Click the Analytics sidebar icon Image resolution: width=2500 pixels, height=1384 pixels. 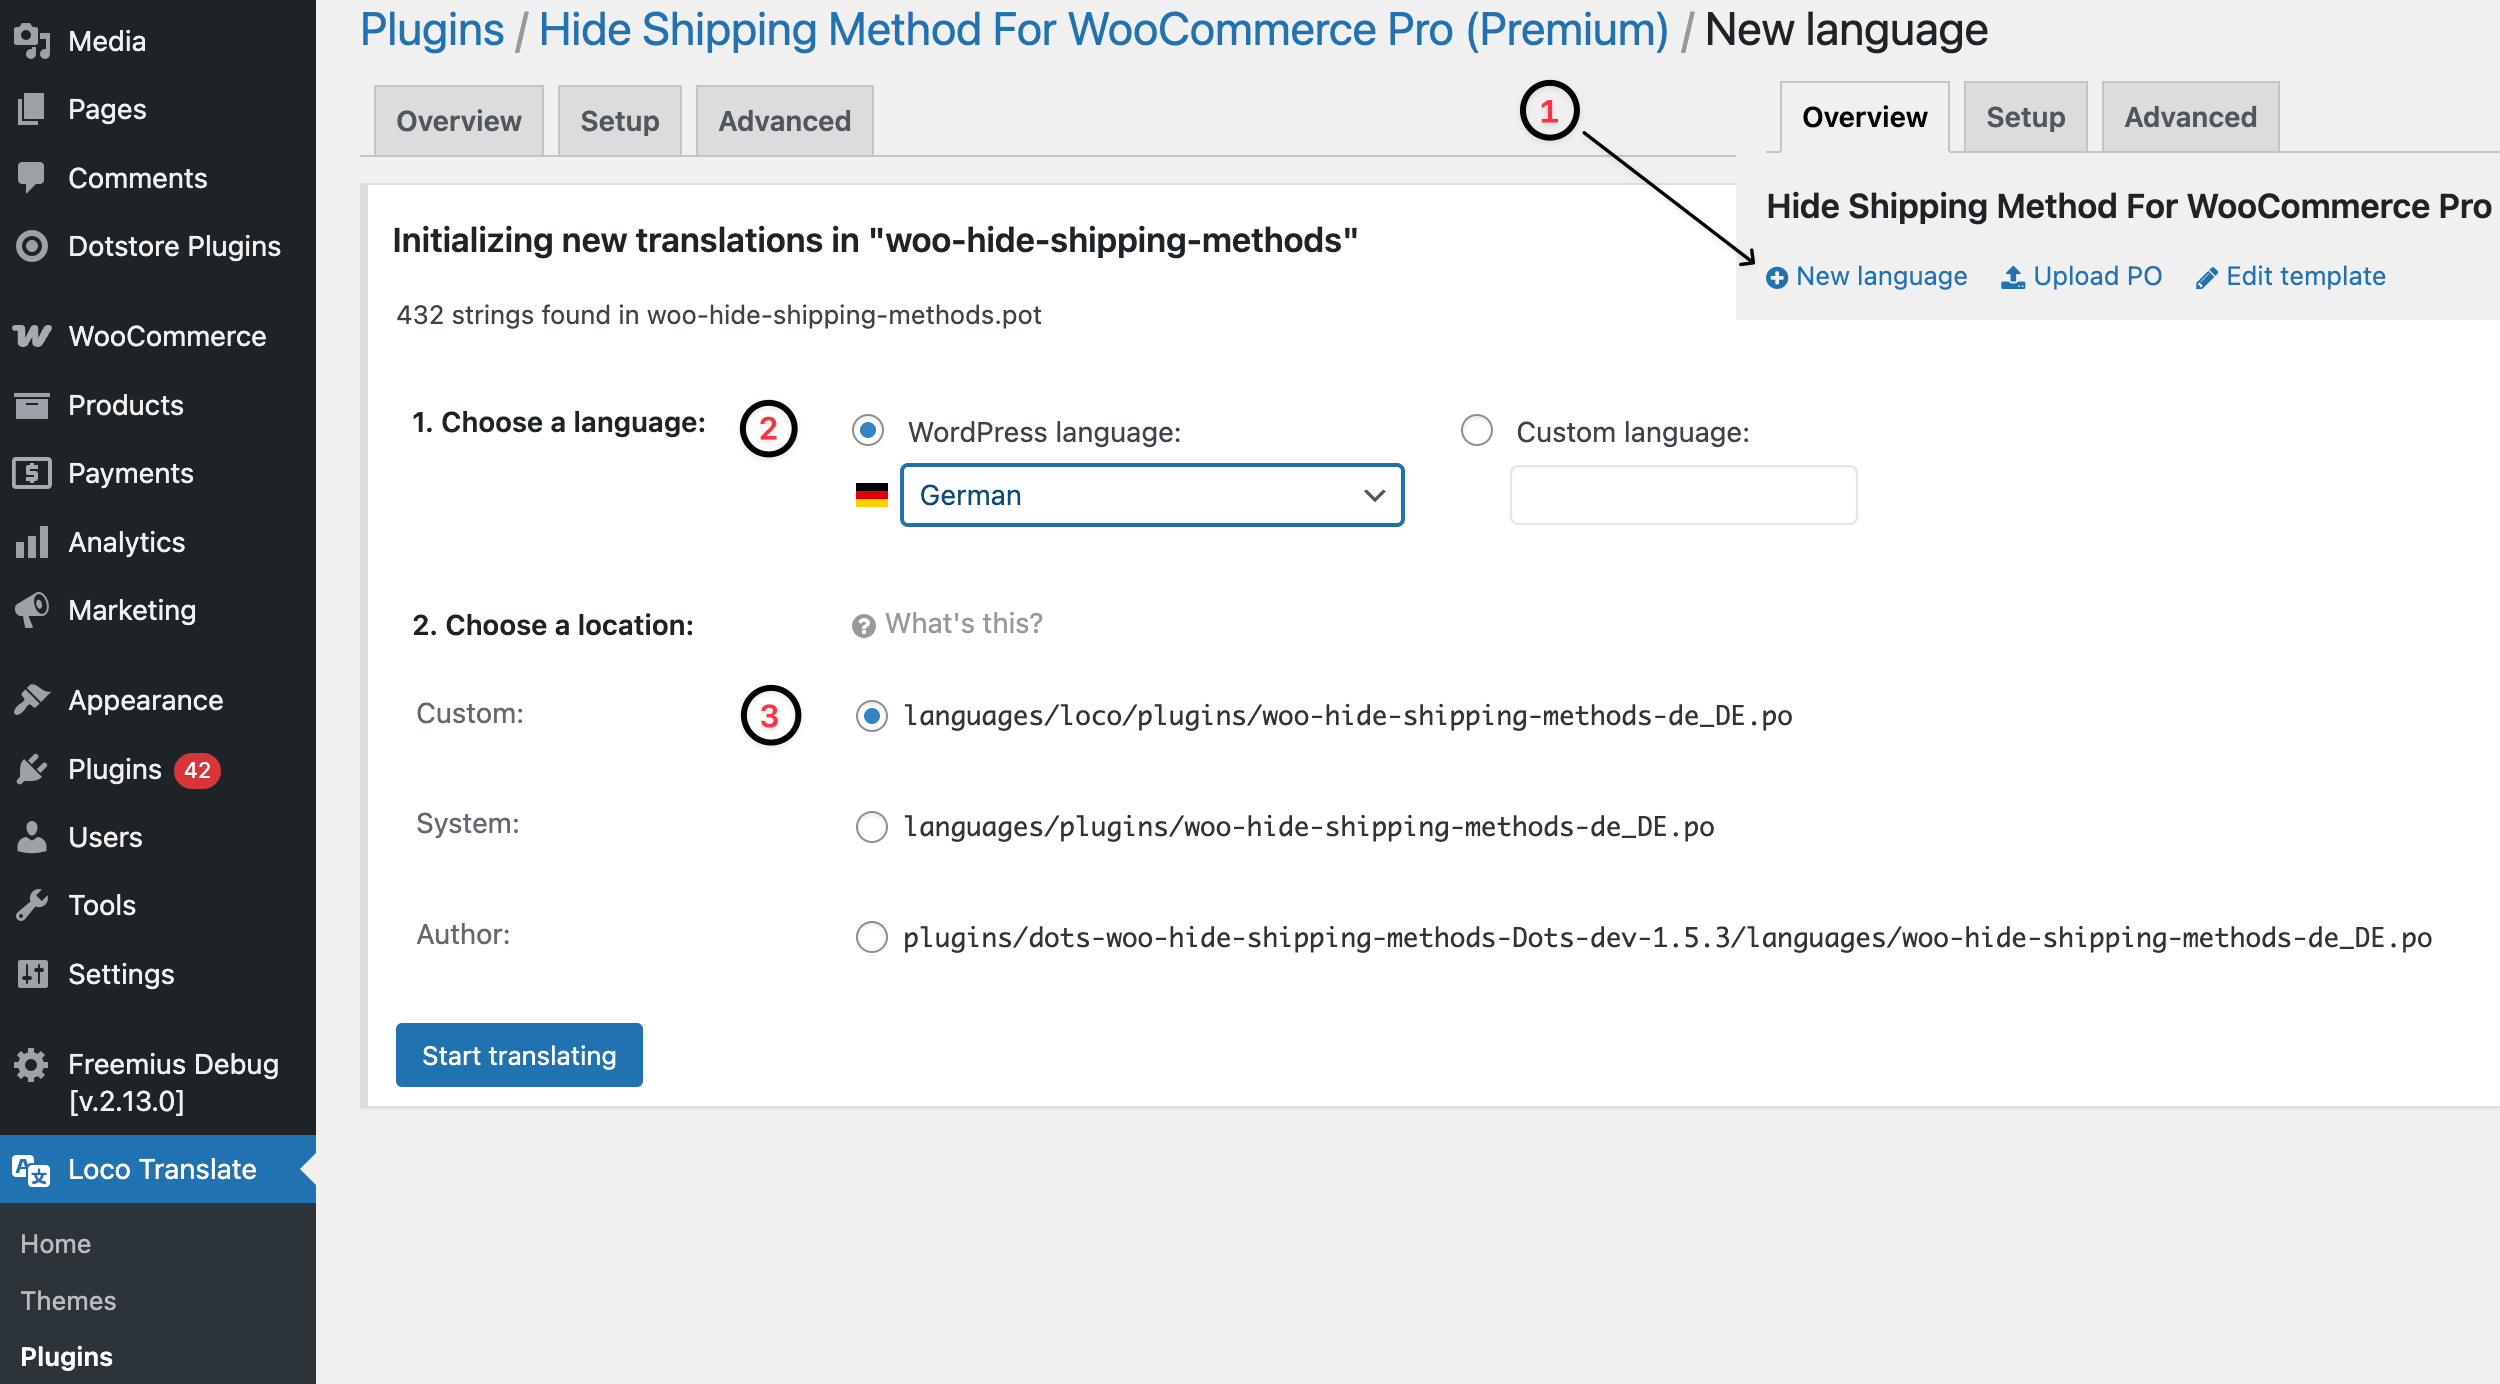[31, 541]
